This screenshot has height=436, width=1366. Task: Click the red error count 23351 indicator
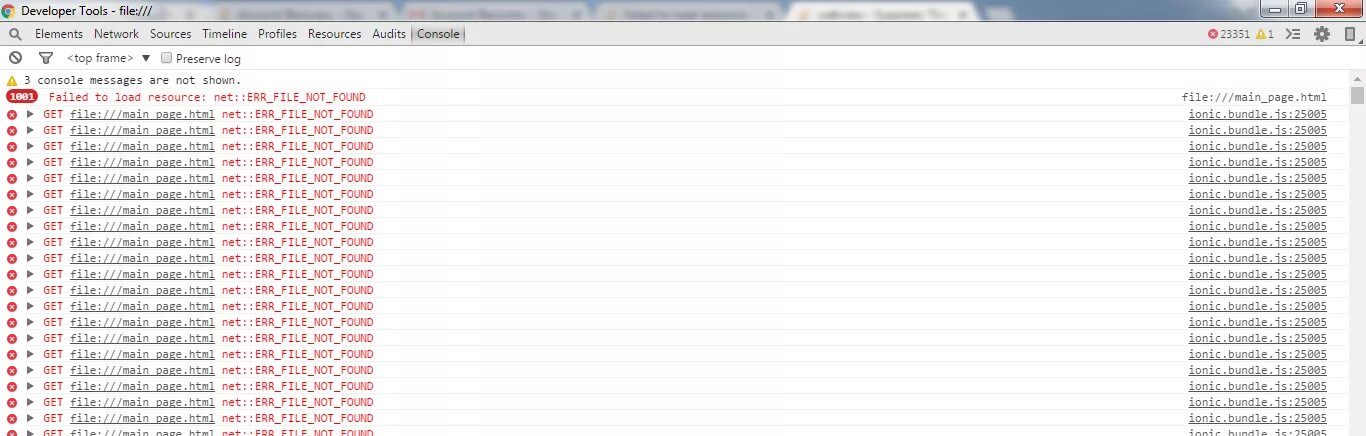coord(1229,34)
